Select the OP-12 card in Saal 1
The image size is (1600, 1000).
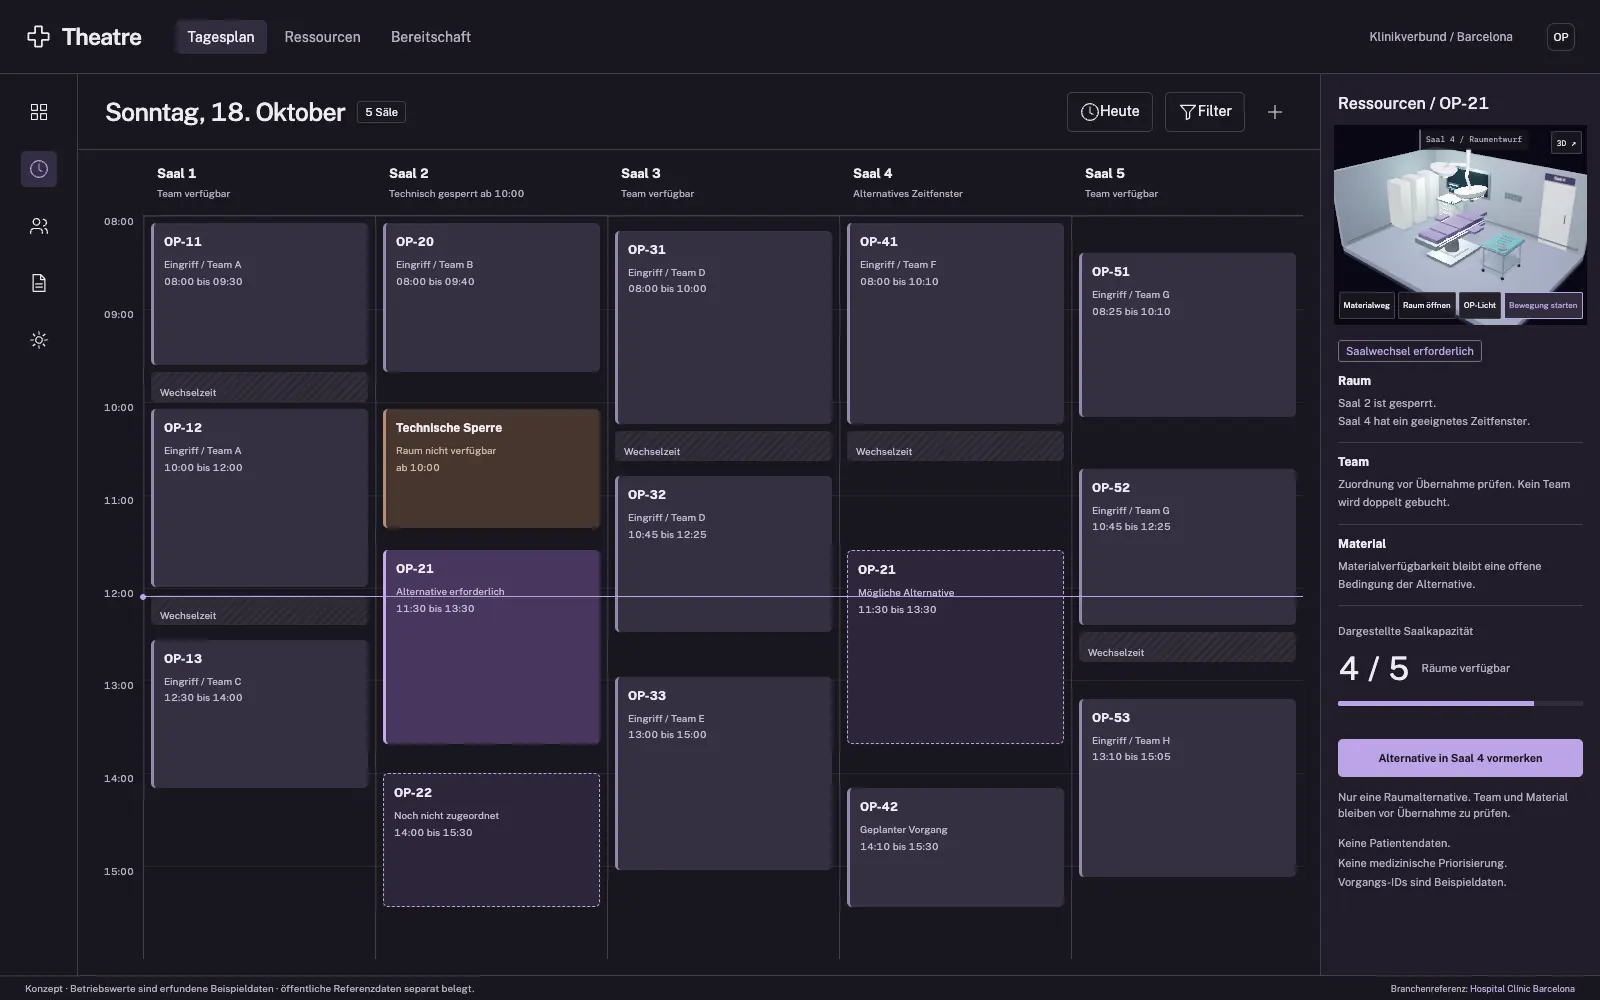pyautogui.click(x=260, y=498)
